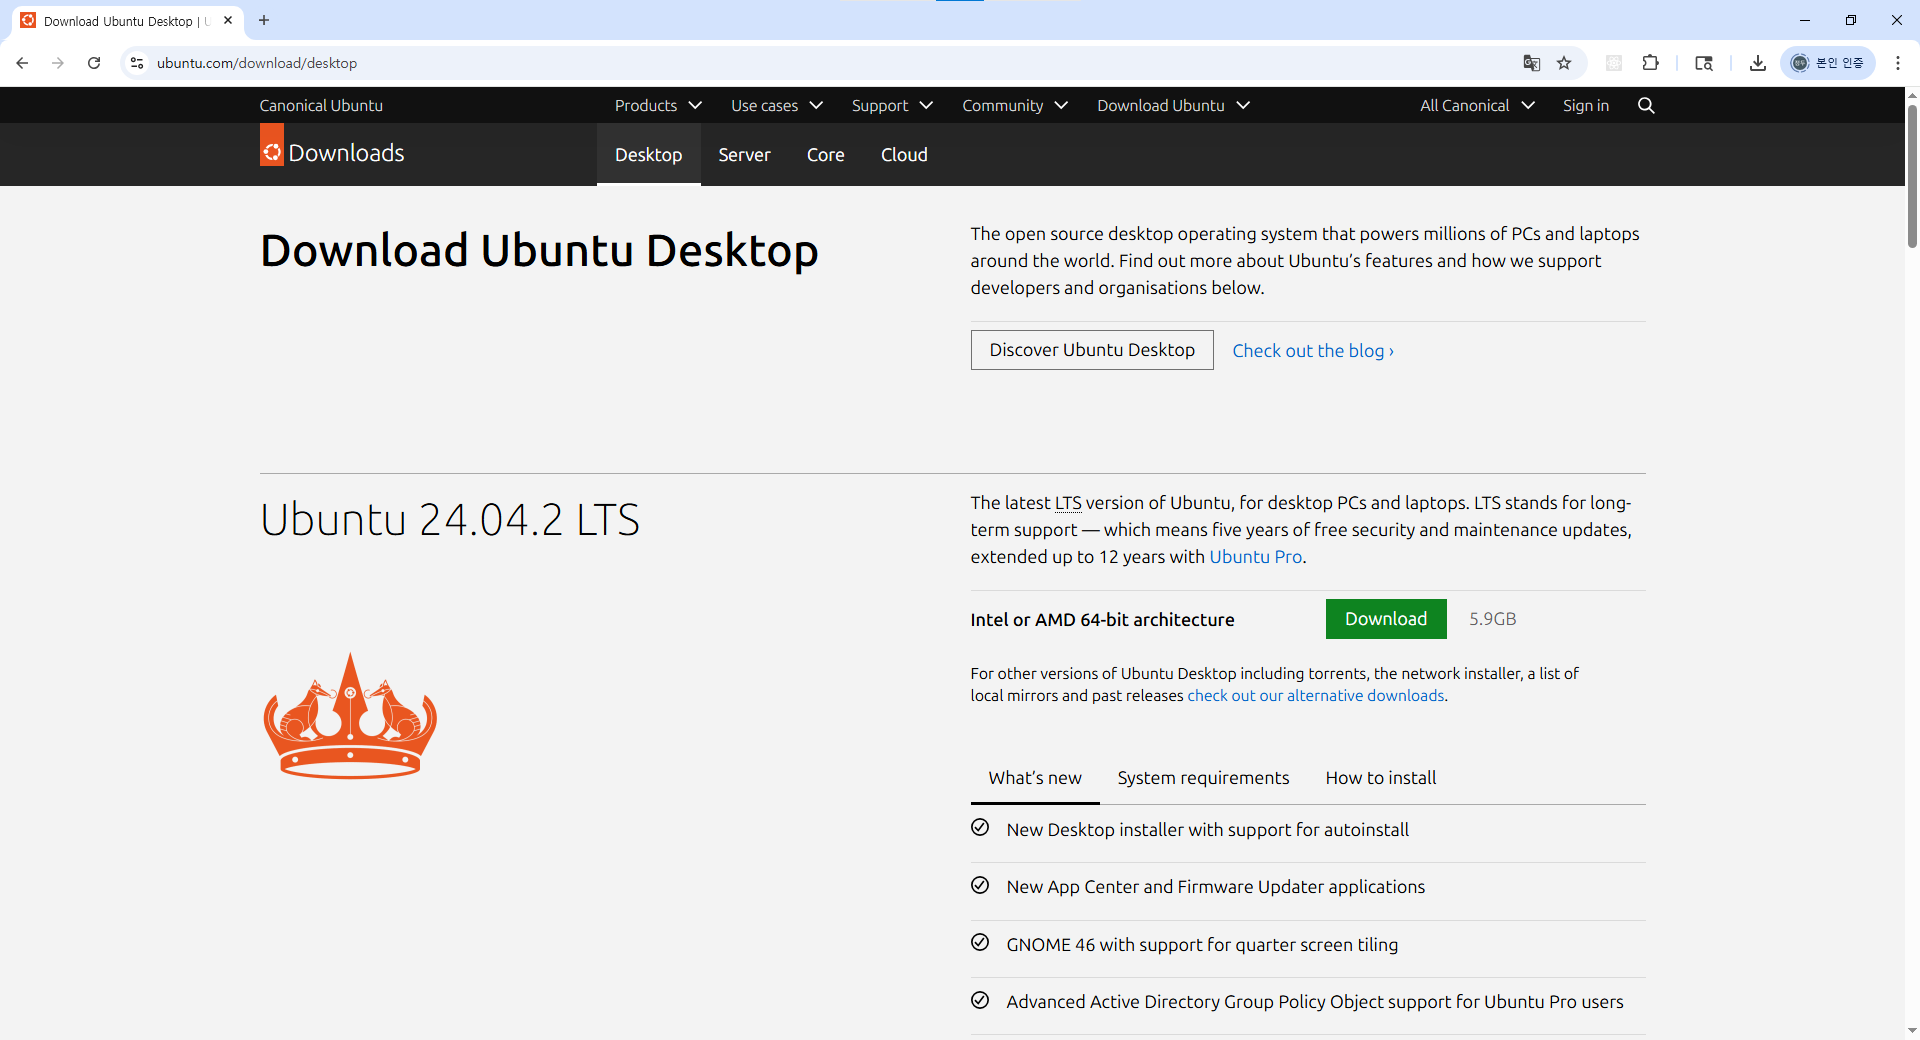Click the Ubuntu logo beside Downloads

[272, 145]
